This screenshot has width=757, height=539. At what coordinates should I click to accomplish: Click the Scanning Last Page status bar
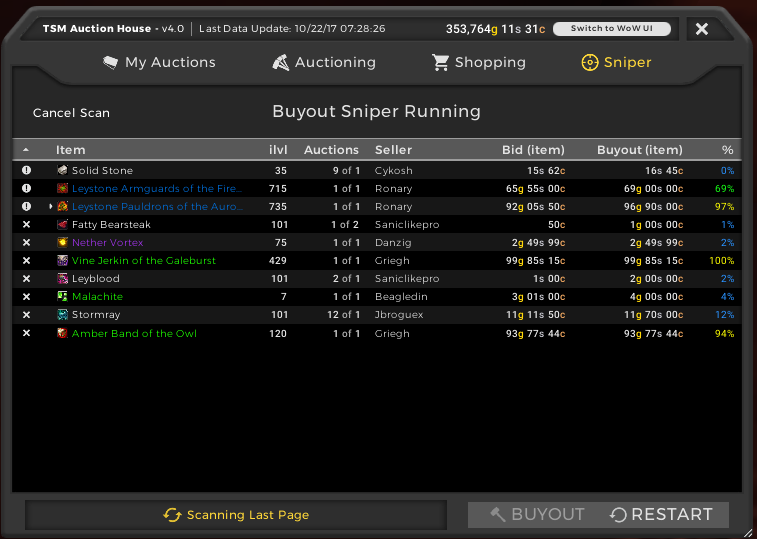click(x=236, y=515)
